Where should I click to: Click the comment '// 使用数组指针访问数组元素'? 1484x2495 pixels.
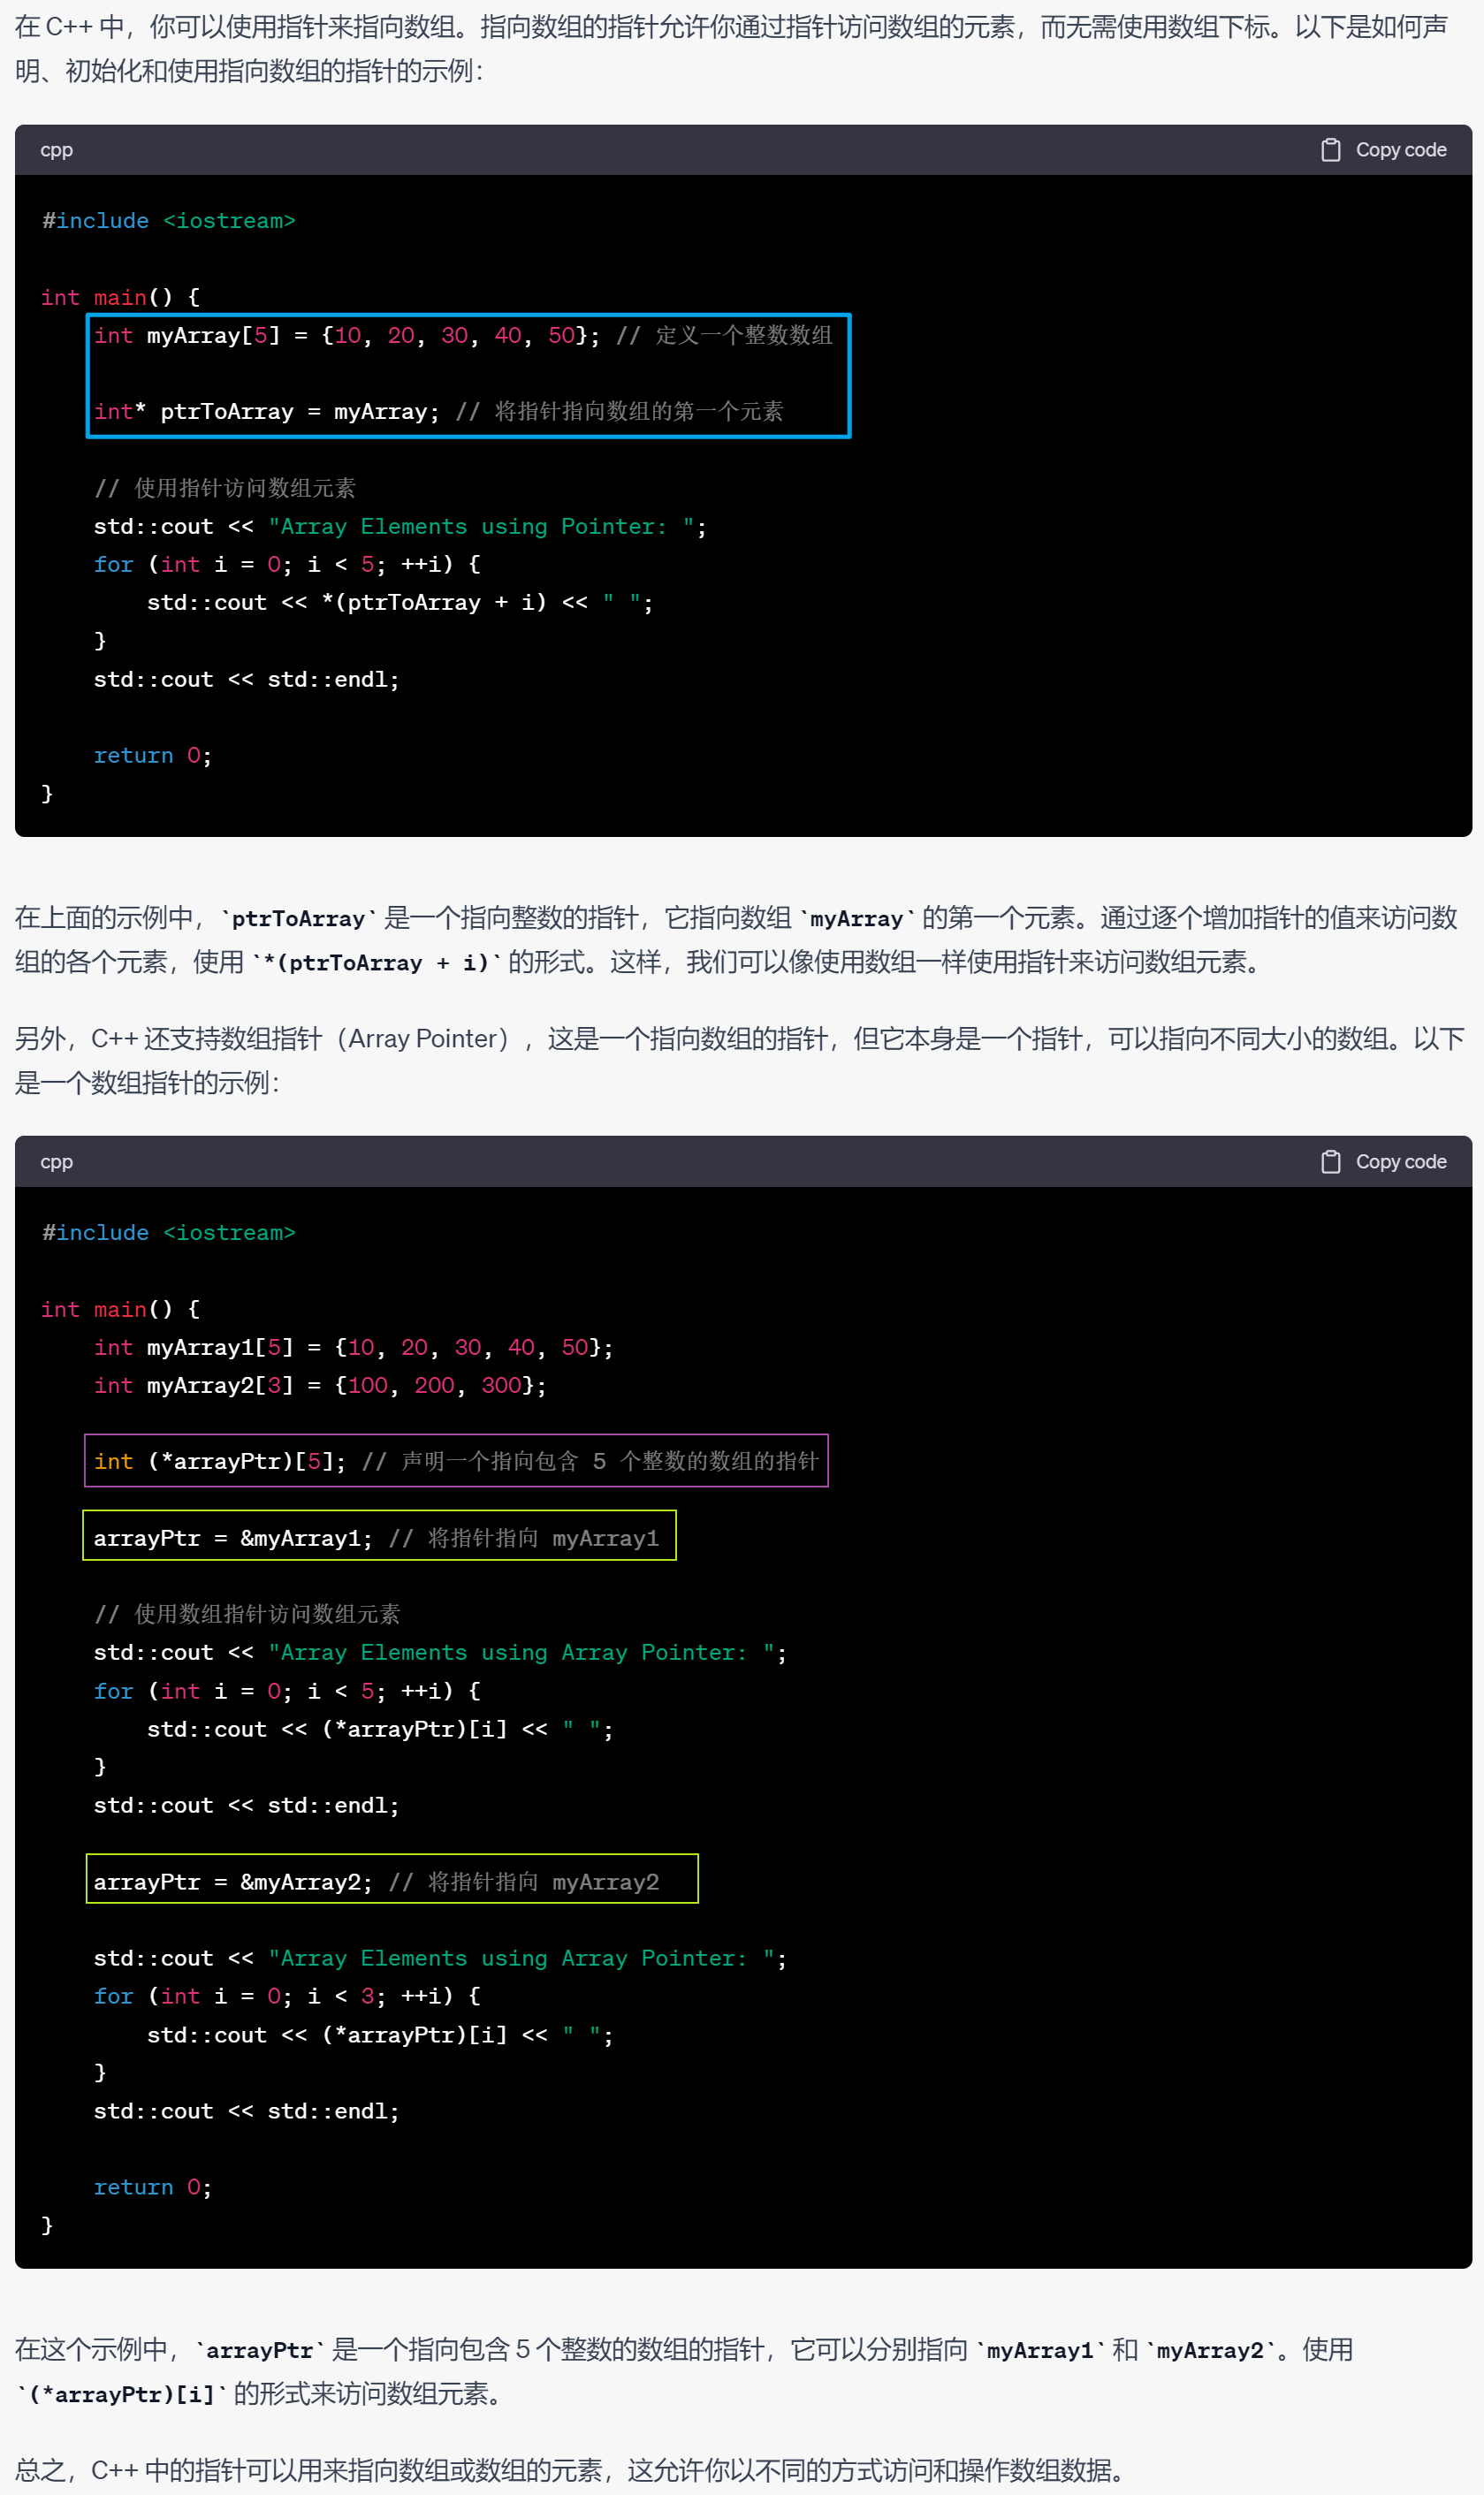point(247,1614)
